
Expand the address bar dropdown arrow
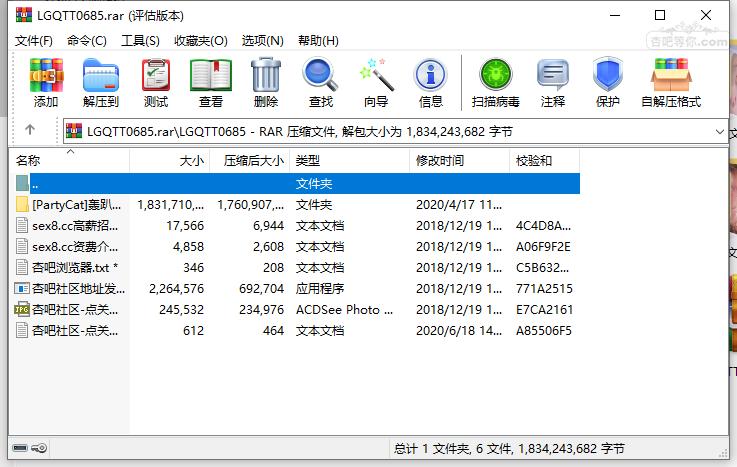(719, 132)
